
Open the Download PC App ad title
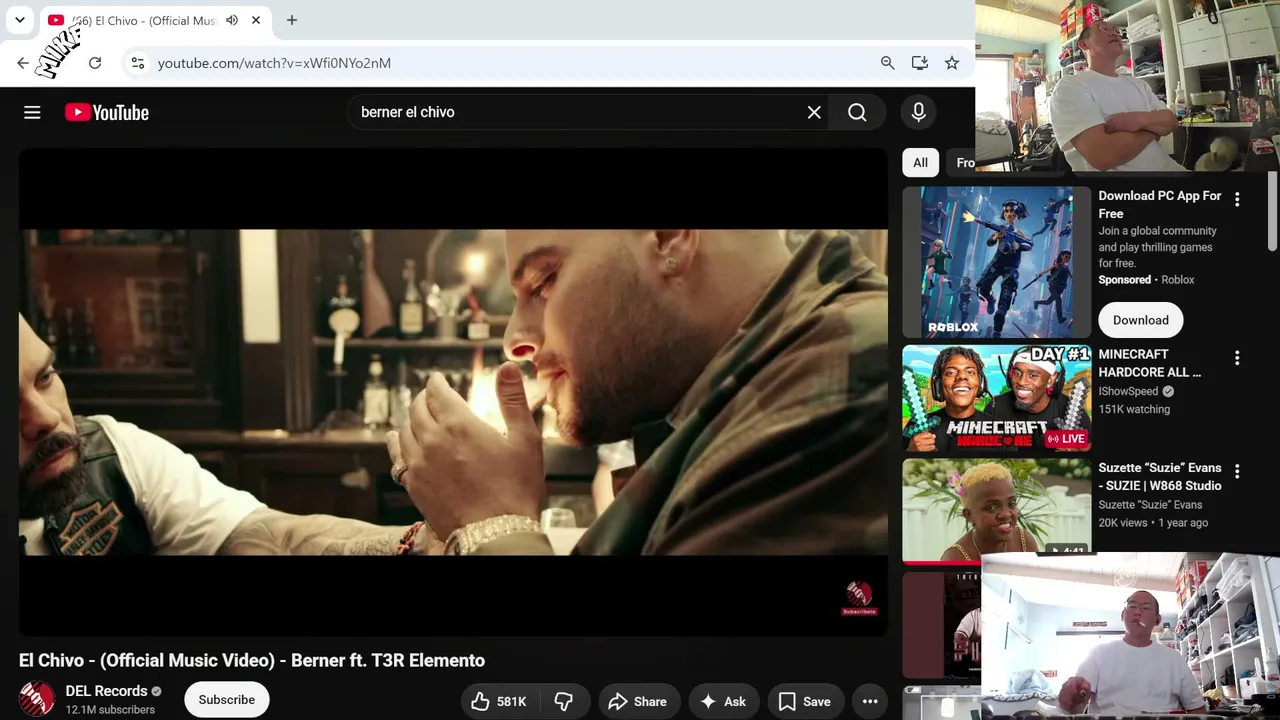click(1160, 205)
